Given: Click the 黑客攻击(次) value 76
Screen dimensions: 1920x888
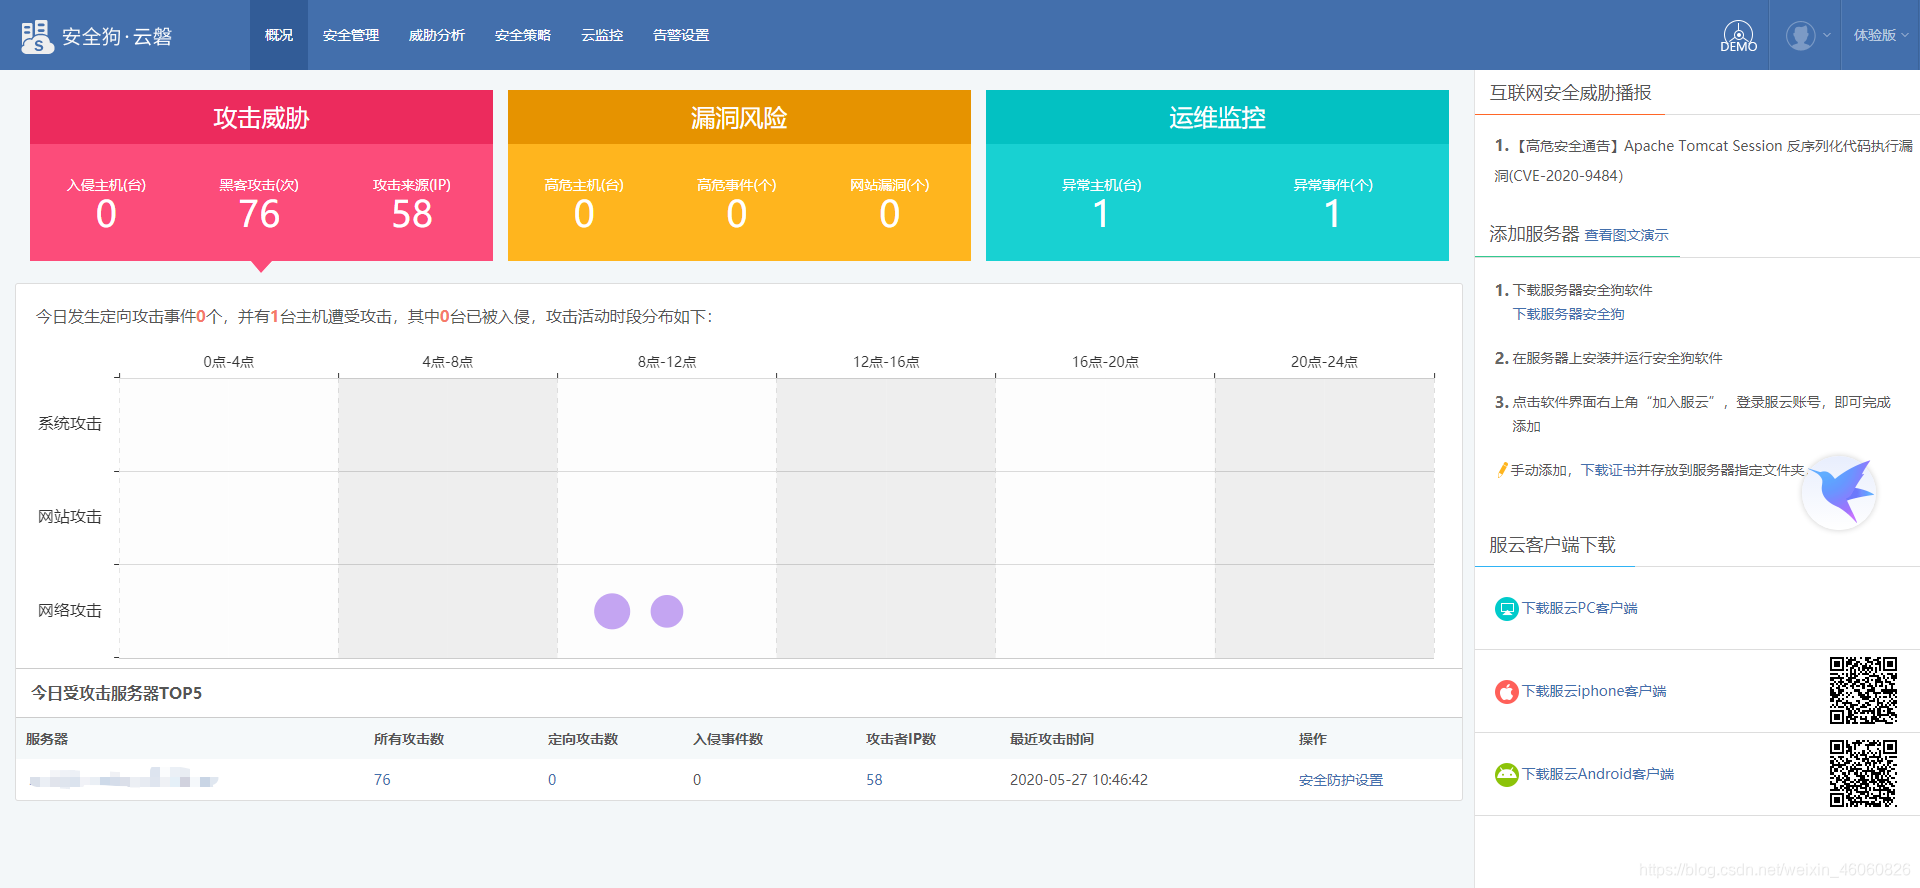Looking at the screenshot, I should [x=259, y=214].
